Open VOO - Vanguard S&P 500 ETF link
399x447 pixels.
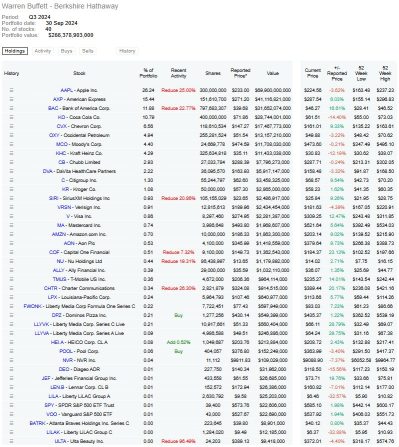pos(79,414)
